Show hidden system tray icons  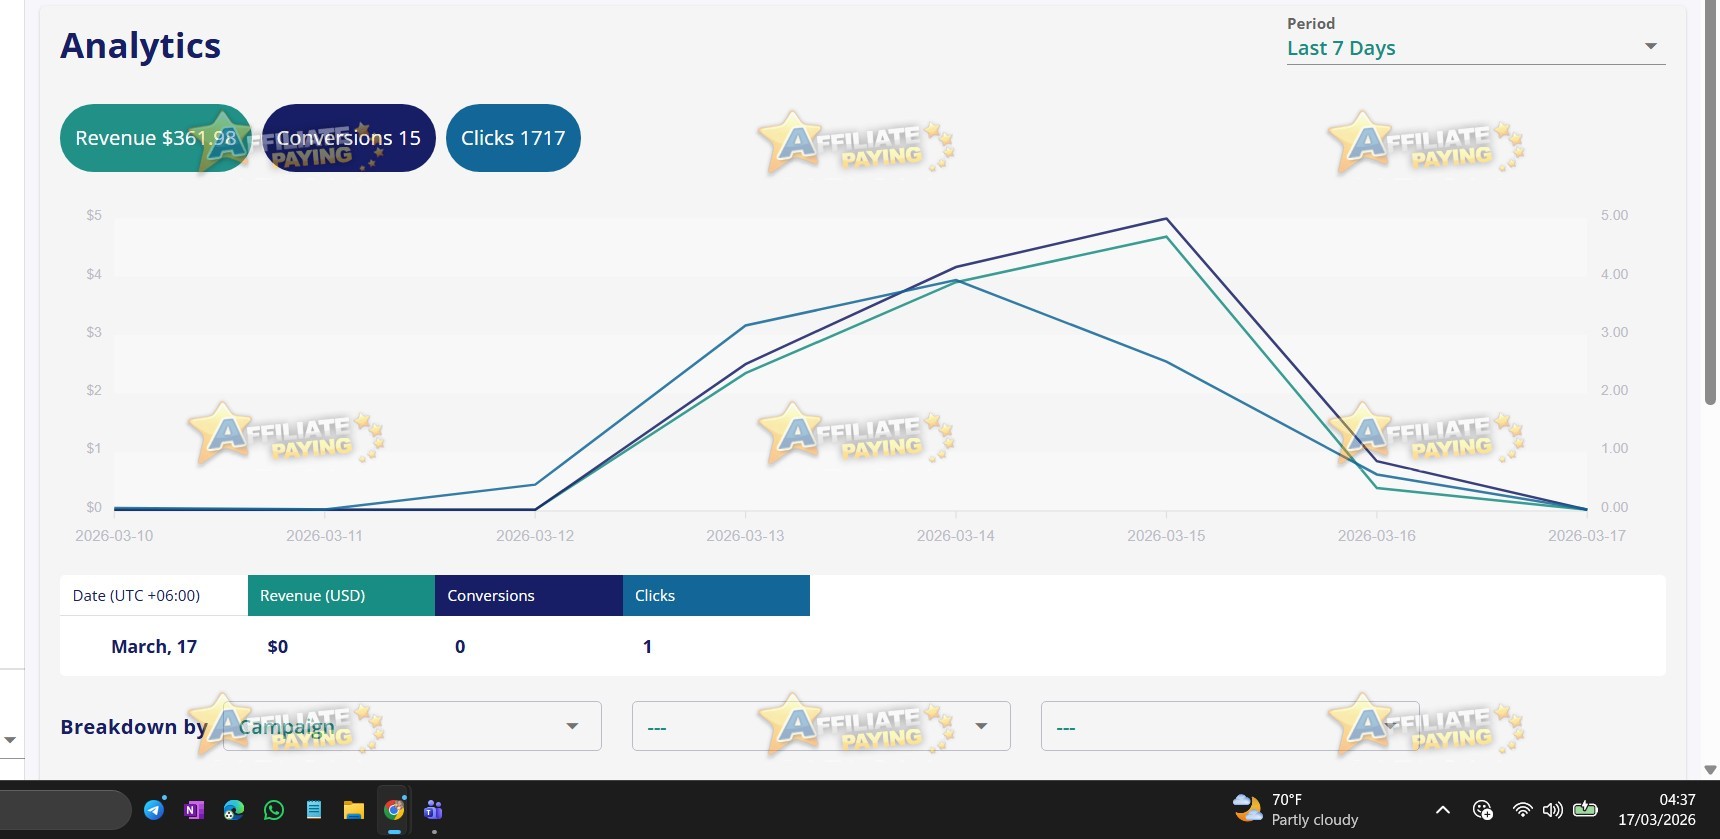tap(1443, 810)
